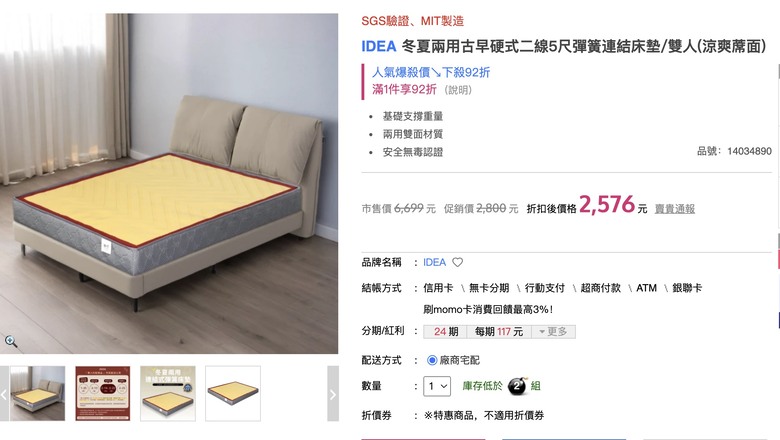Select the 冬夏兩用 promotional thumbnail
Viewport: 780px width, 440px height.
coord(168,394)
